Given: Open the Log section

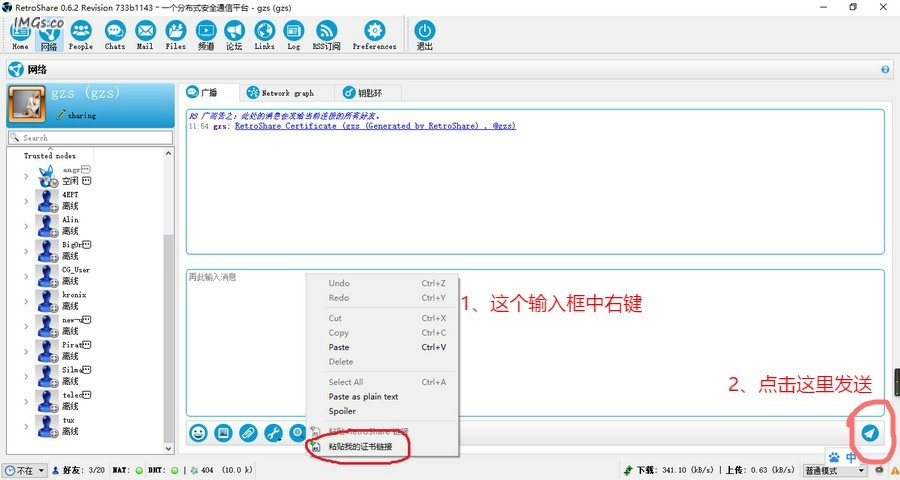Looking at the screenshot, I should click(x=294, y=35).
